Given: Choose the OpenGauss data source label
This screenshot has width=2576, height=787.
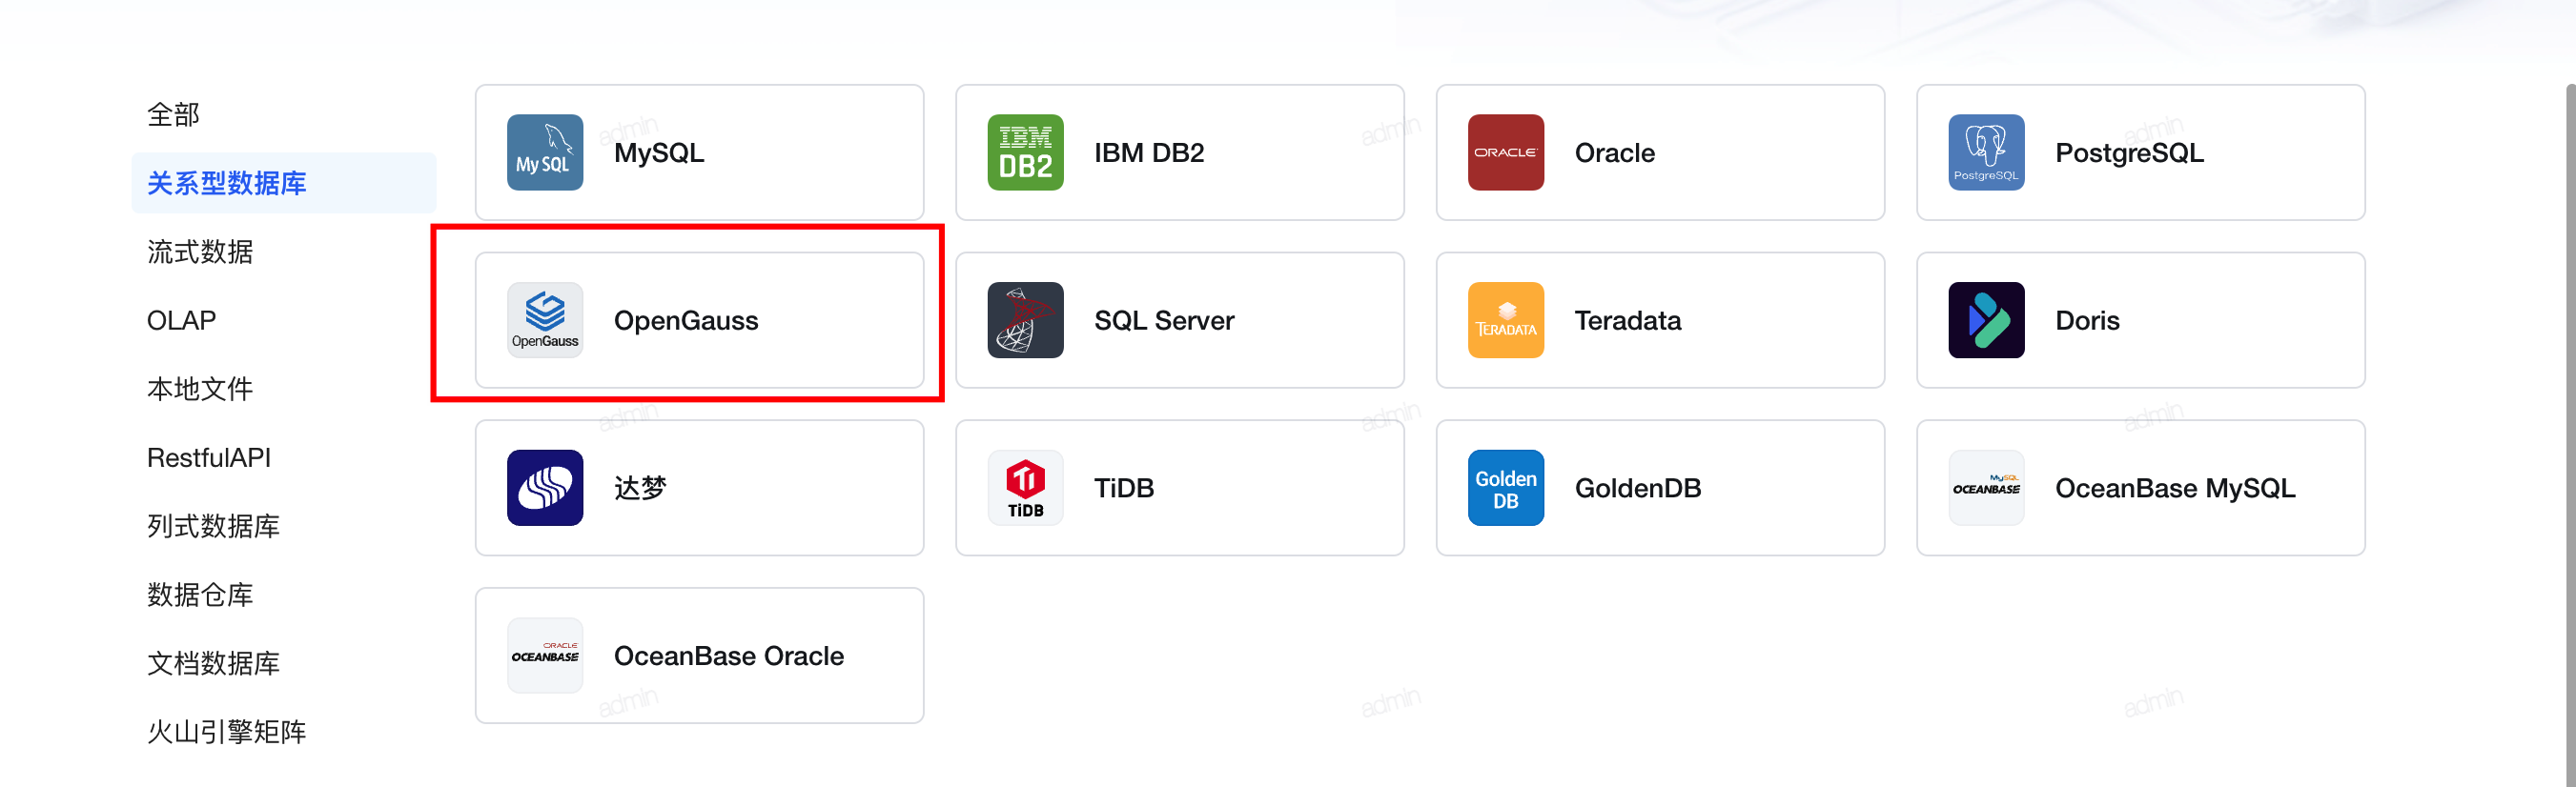Looking at the screenshot, I should point(686,320).
